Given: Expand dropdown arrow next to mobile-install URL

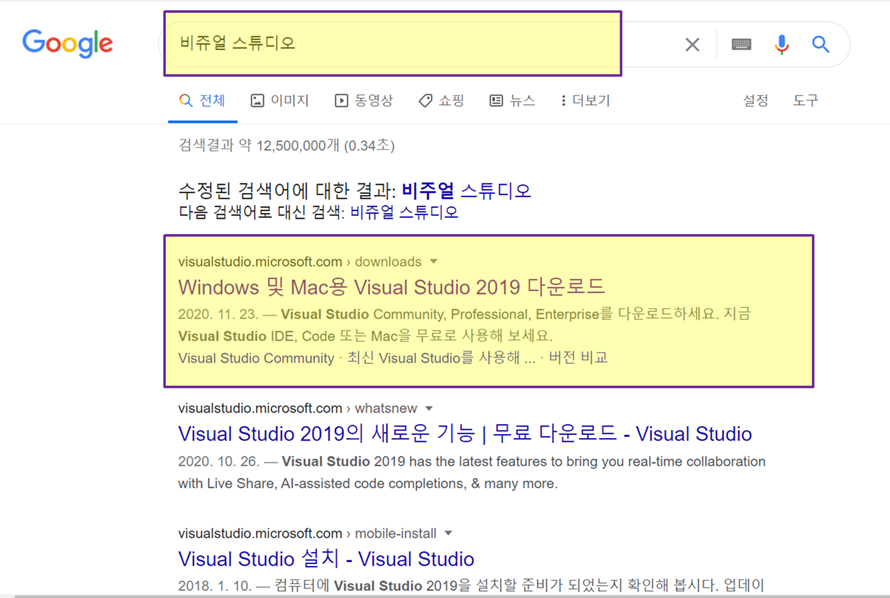Looking at the screenshot, I should 448,533.
